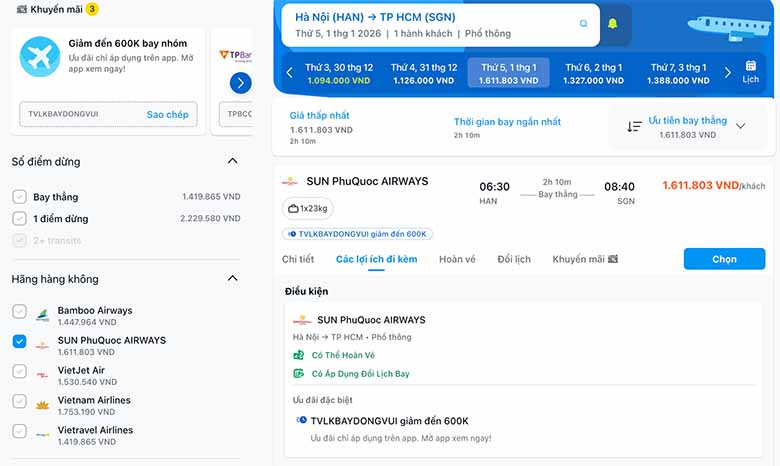Enable Vietnam Airlines filter checkbox

(x=19, y=401)
